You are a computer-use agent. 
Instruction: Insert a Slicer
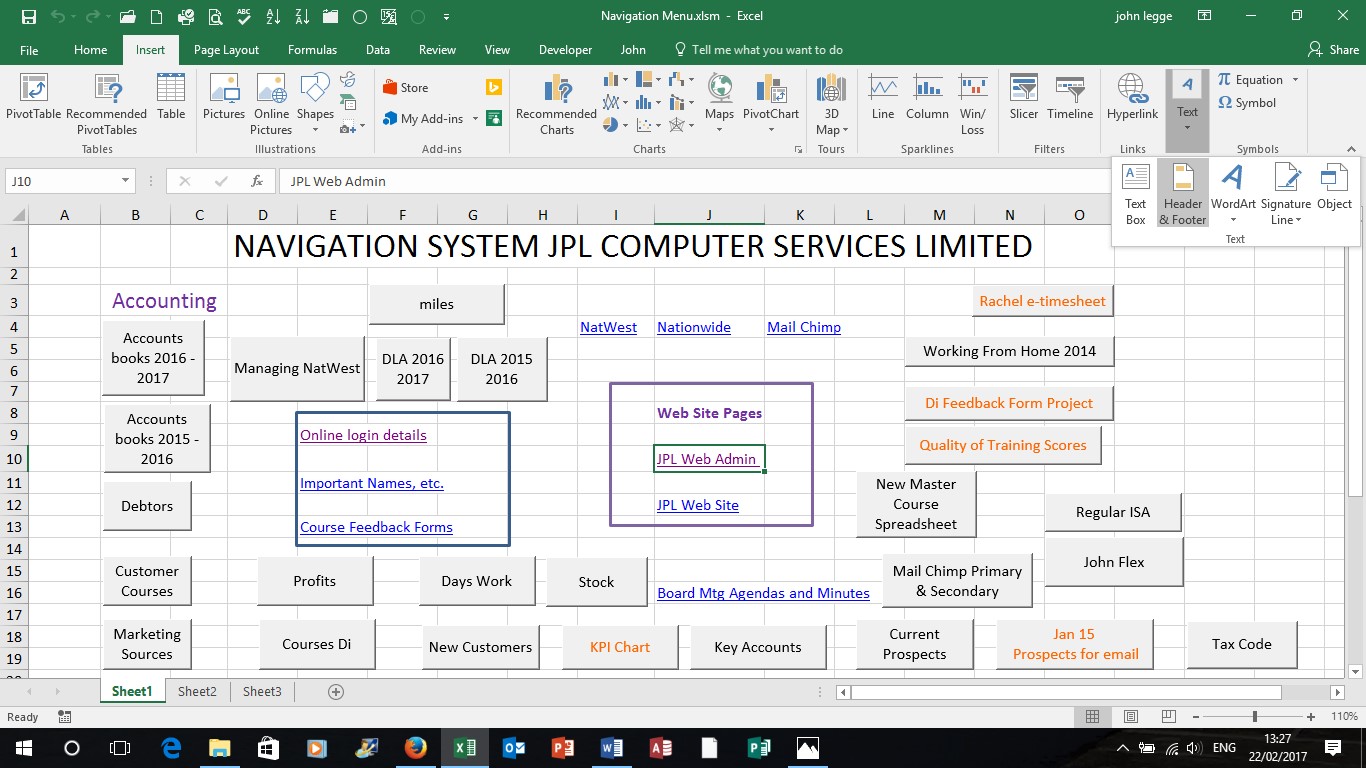[1024, 98]
